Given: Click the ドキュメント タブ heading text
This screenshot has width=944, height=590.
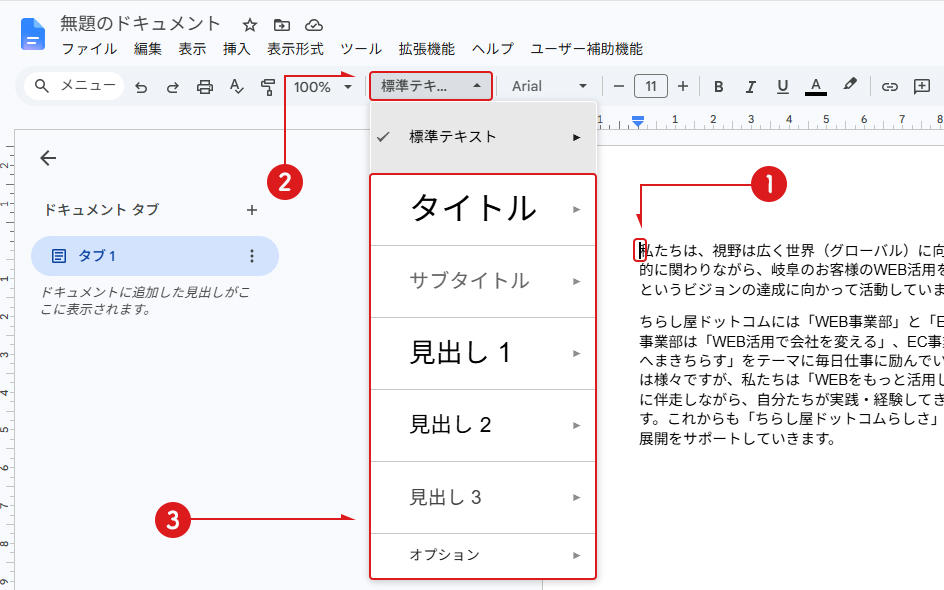Looking at the screenshot, I should [x=102, y=210].
